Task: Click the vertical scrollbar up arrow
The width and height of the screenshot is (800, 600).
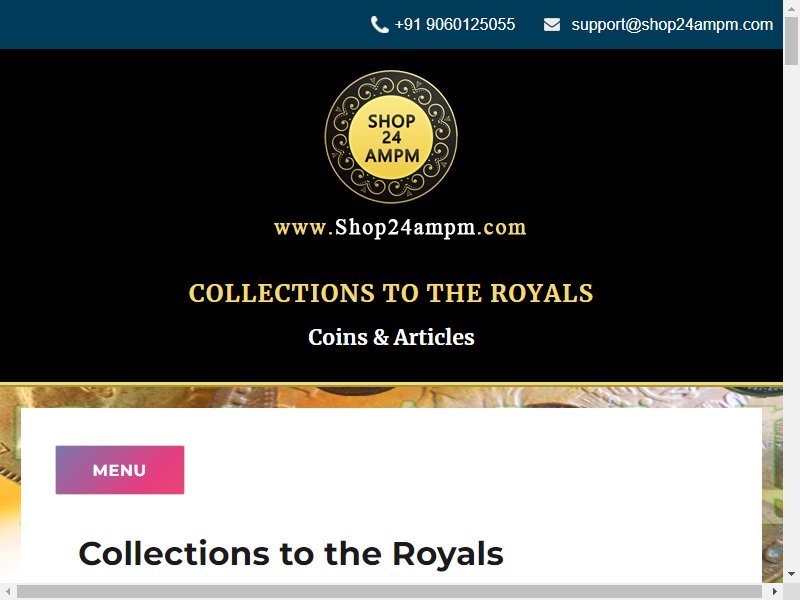Action: 791,7
